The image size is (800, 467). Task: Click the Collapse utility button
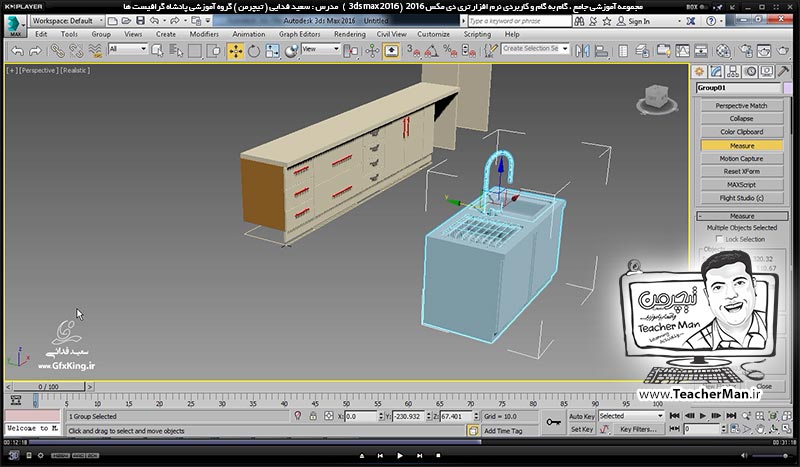pos(741,118)
